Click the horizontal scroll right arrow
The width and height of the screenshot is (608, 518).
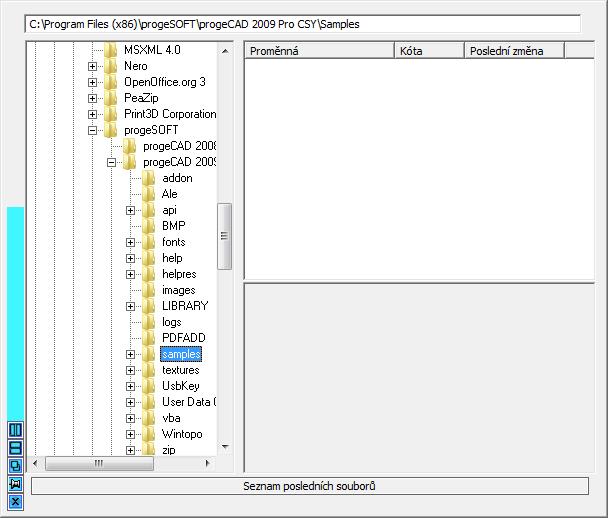(208, 463)
